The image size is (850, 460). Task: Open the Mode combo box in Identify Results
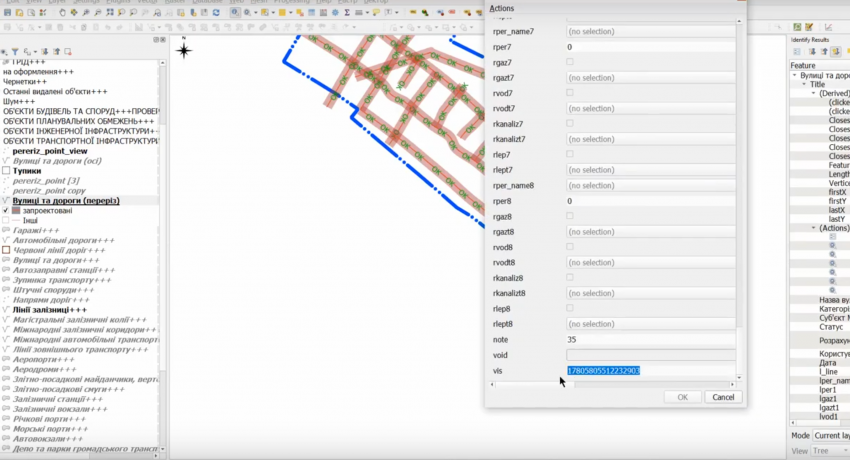830,436
